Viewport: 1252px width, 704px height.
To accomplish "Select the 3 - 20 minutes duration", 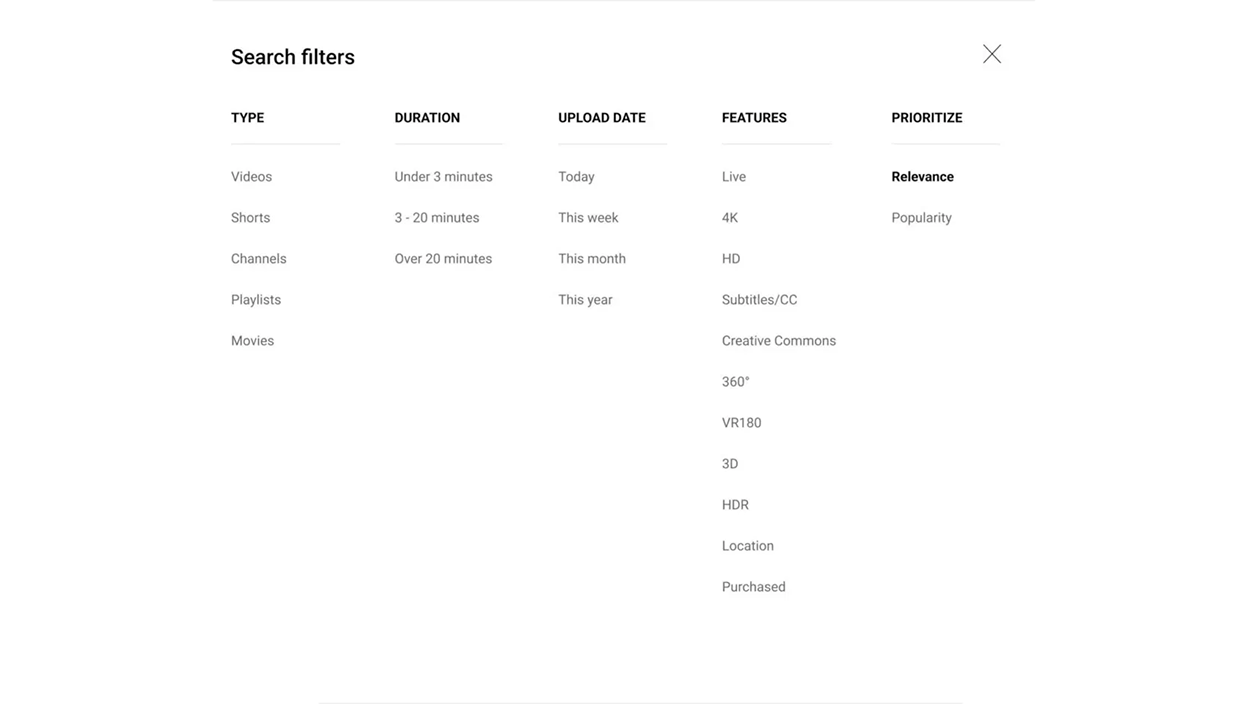I will coord(437,216).
